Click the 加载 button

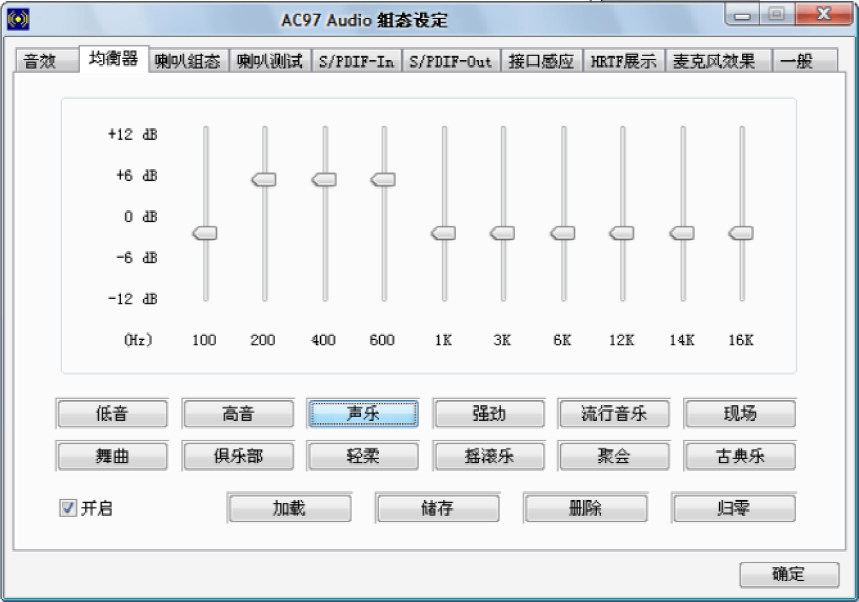(x=290, y=508)
